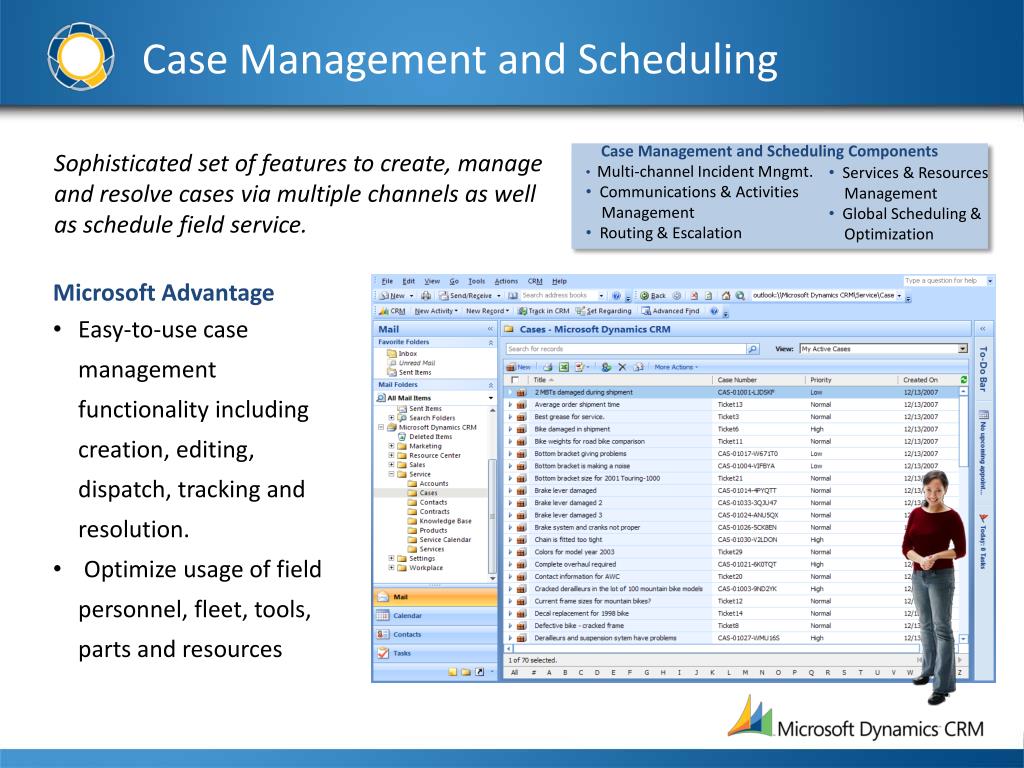
Task: Click the search web icon beside Home
Action: point(740,296)
